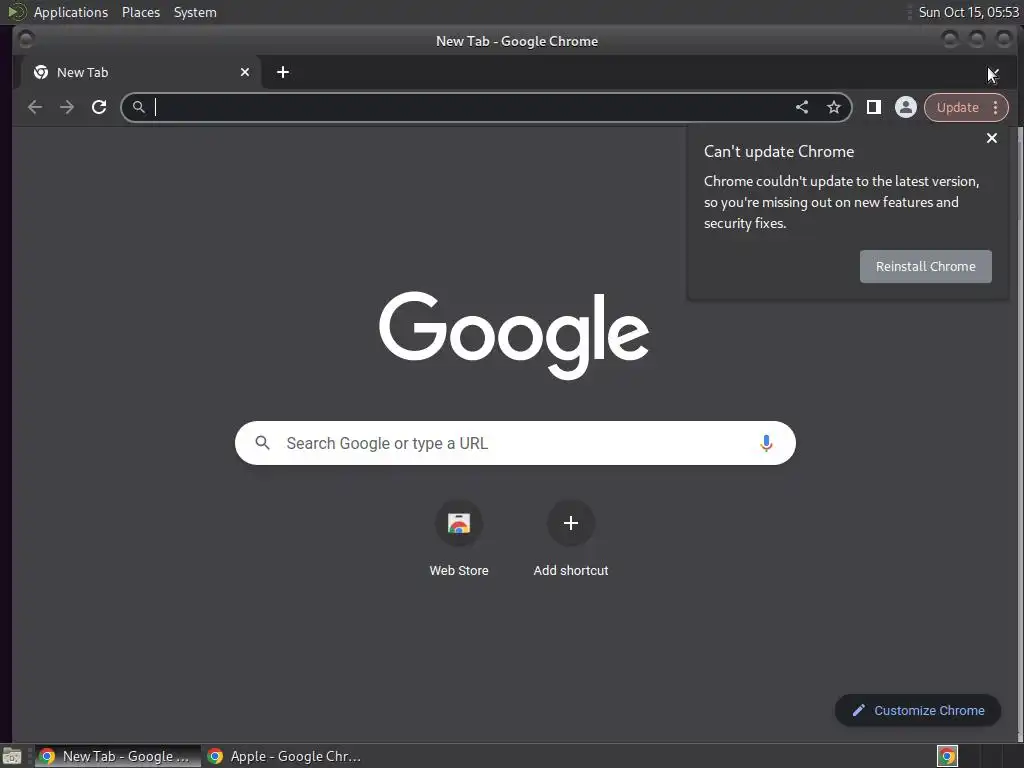The height and width of the screenshot is (768, 1024).
Task: Click the Add shortcut tile
Action: 571,539
